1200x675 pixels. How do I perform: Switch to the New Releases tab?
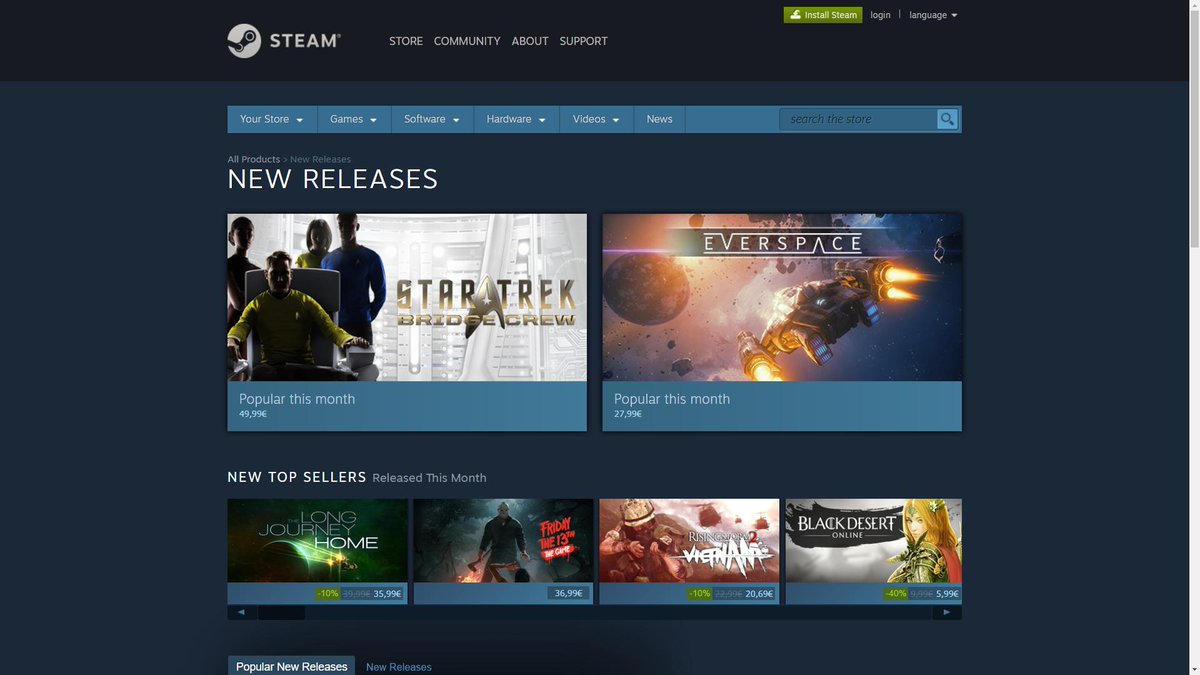coord(399,667)
